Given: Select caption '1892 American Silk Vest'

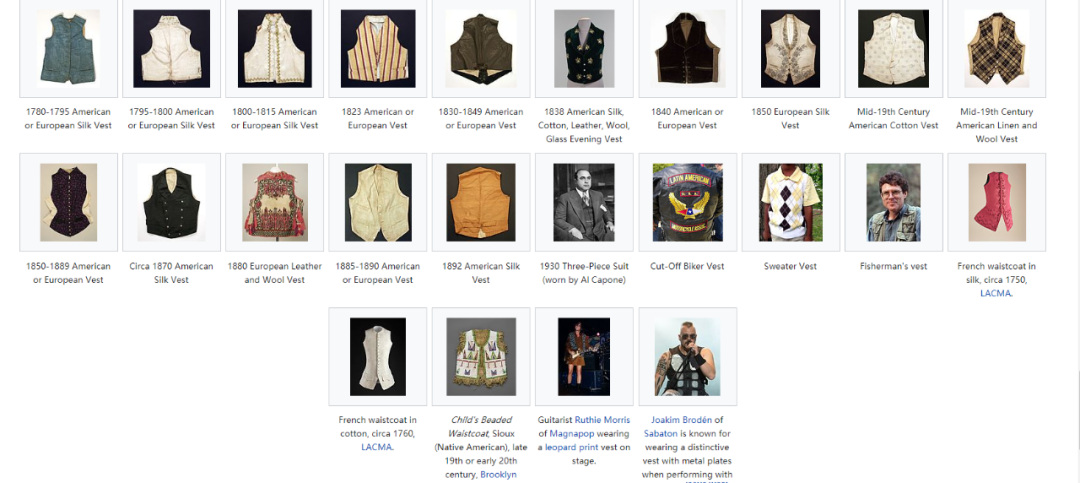Looking at the screenshot, I should pos(481,273).
